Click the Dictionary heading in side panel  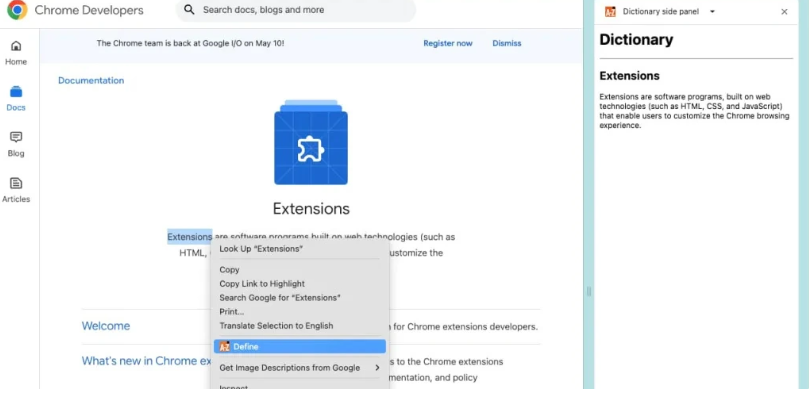tap(636, 40)
